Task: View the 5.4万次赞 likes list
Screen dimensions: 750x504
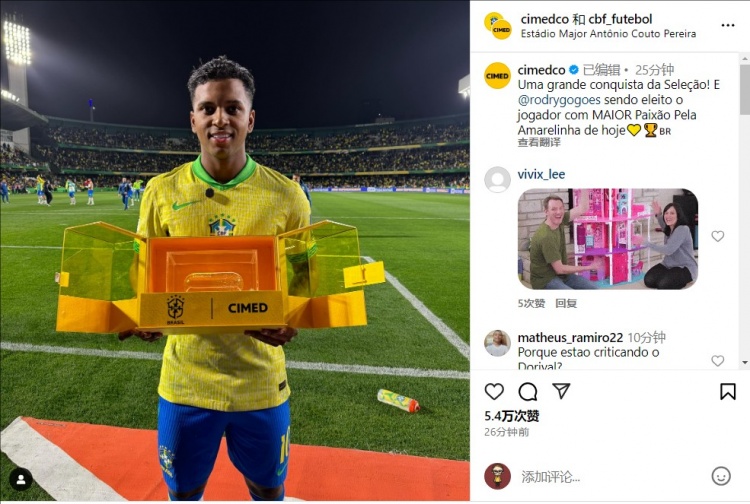Action: pyautogui.click(x=512, y=416)
